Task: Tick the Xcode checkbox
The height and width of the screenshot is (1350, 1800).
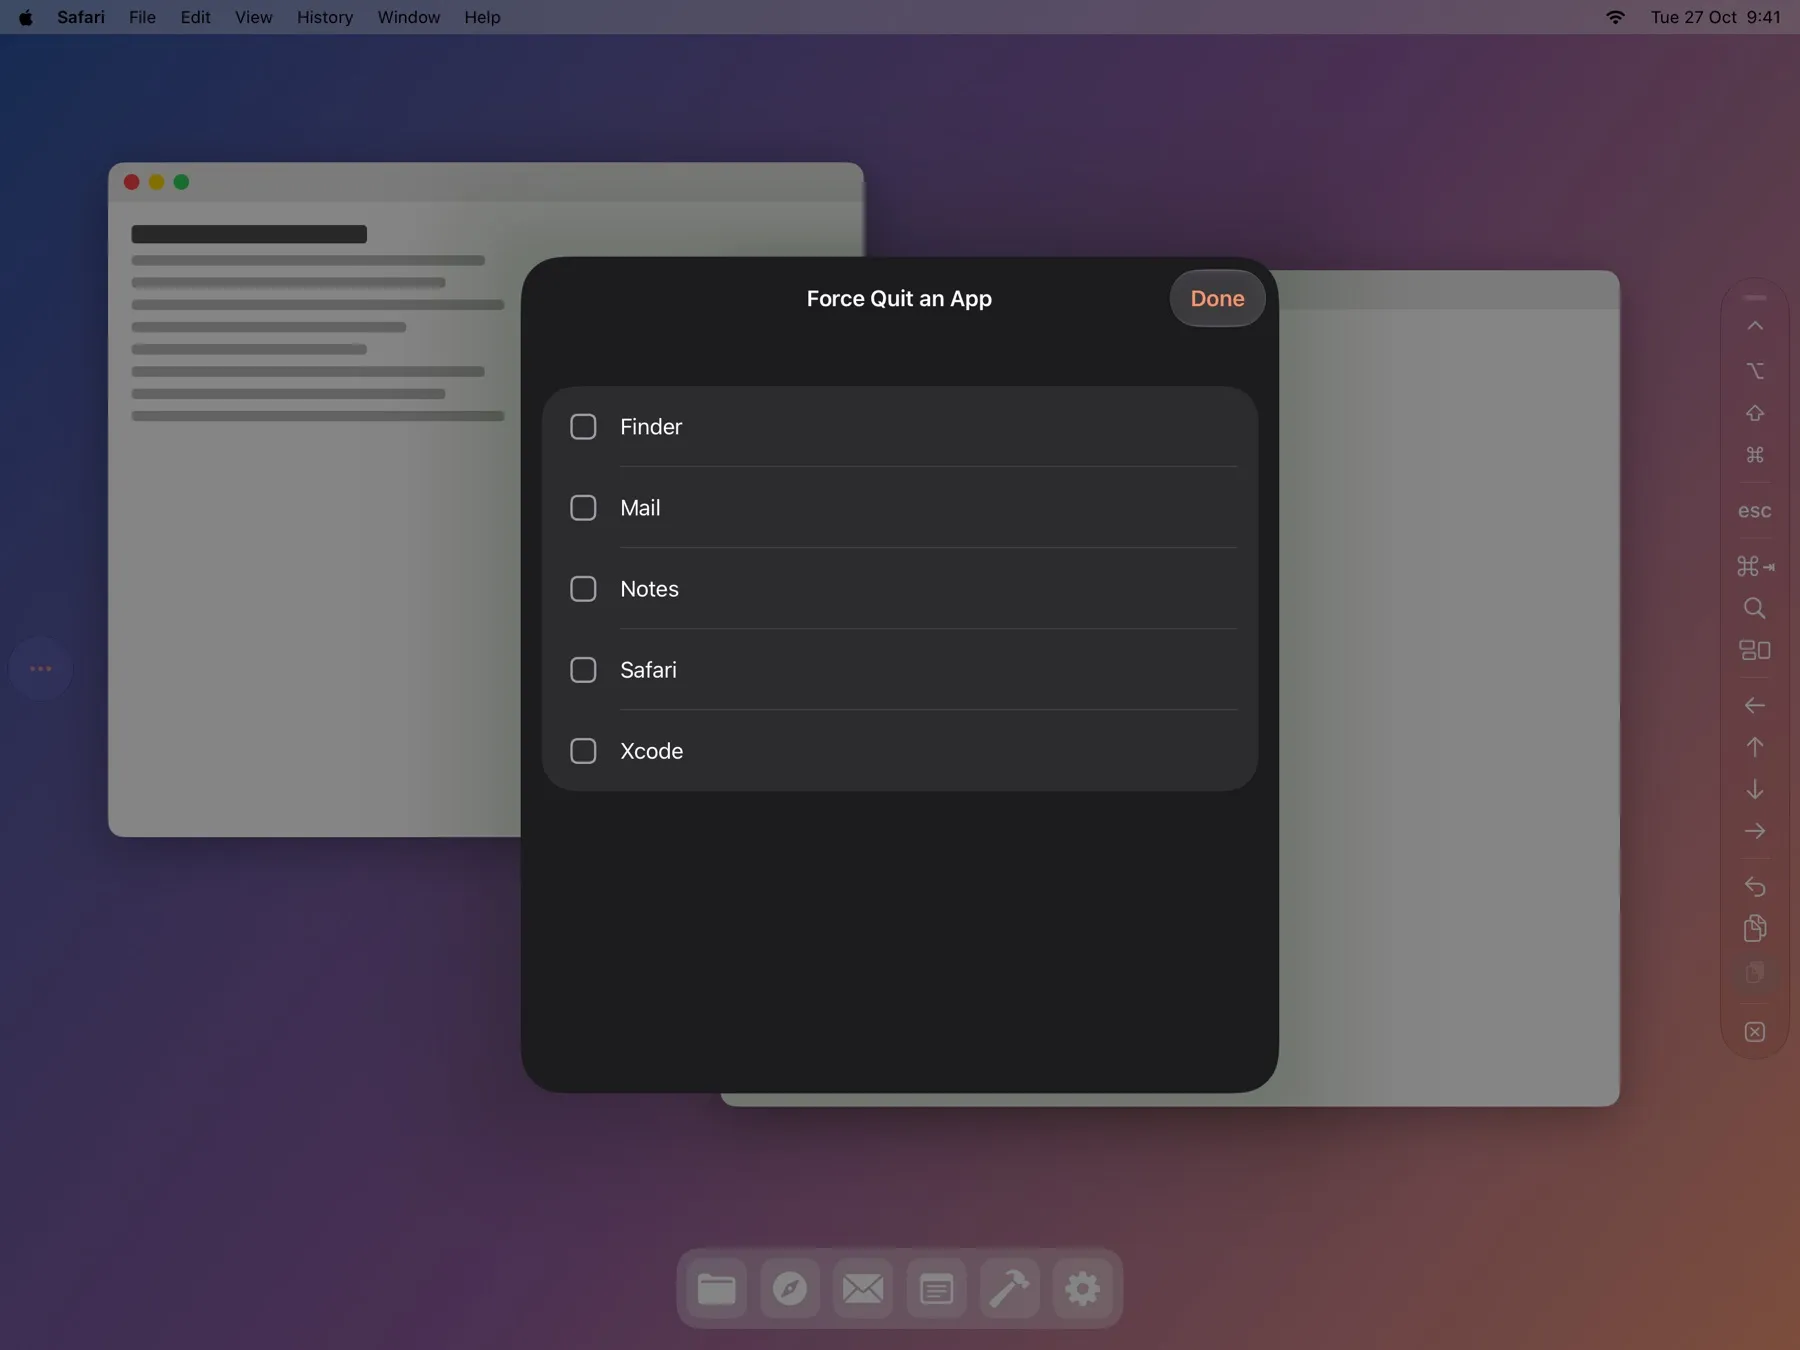Action: [x=583, y=751]
